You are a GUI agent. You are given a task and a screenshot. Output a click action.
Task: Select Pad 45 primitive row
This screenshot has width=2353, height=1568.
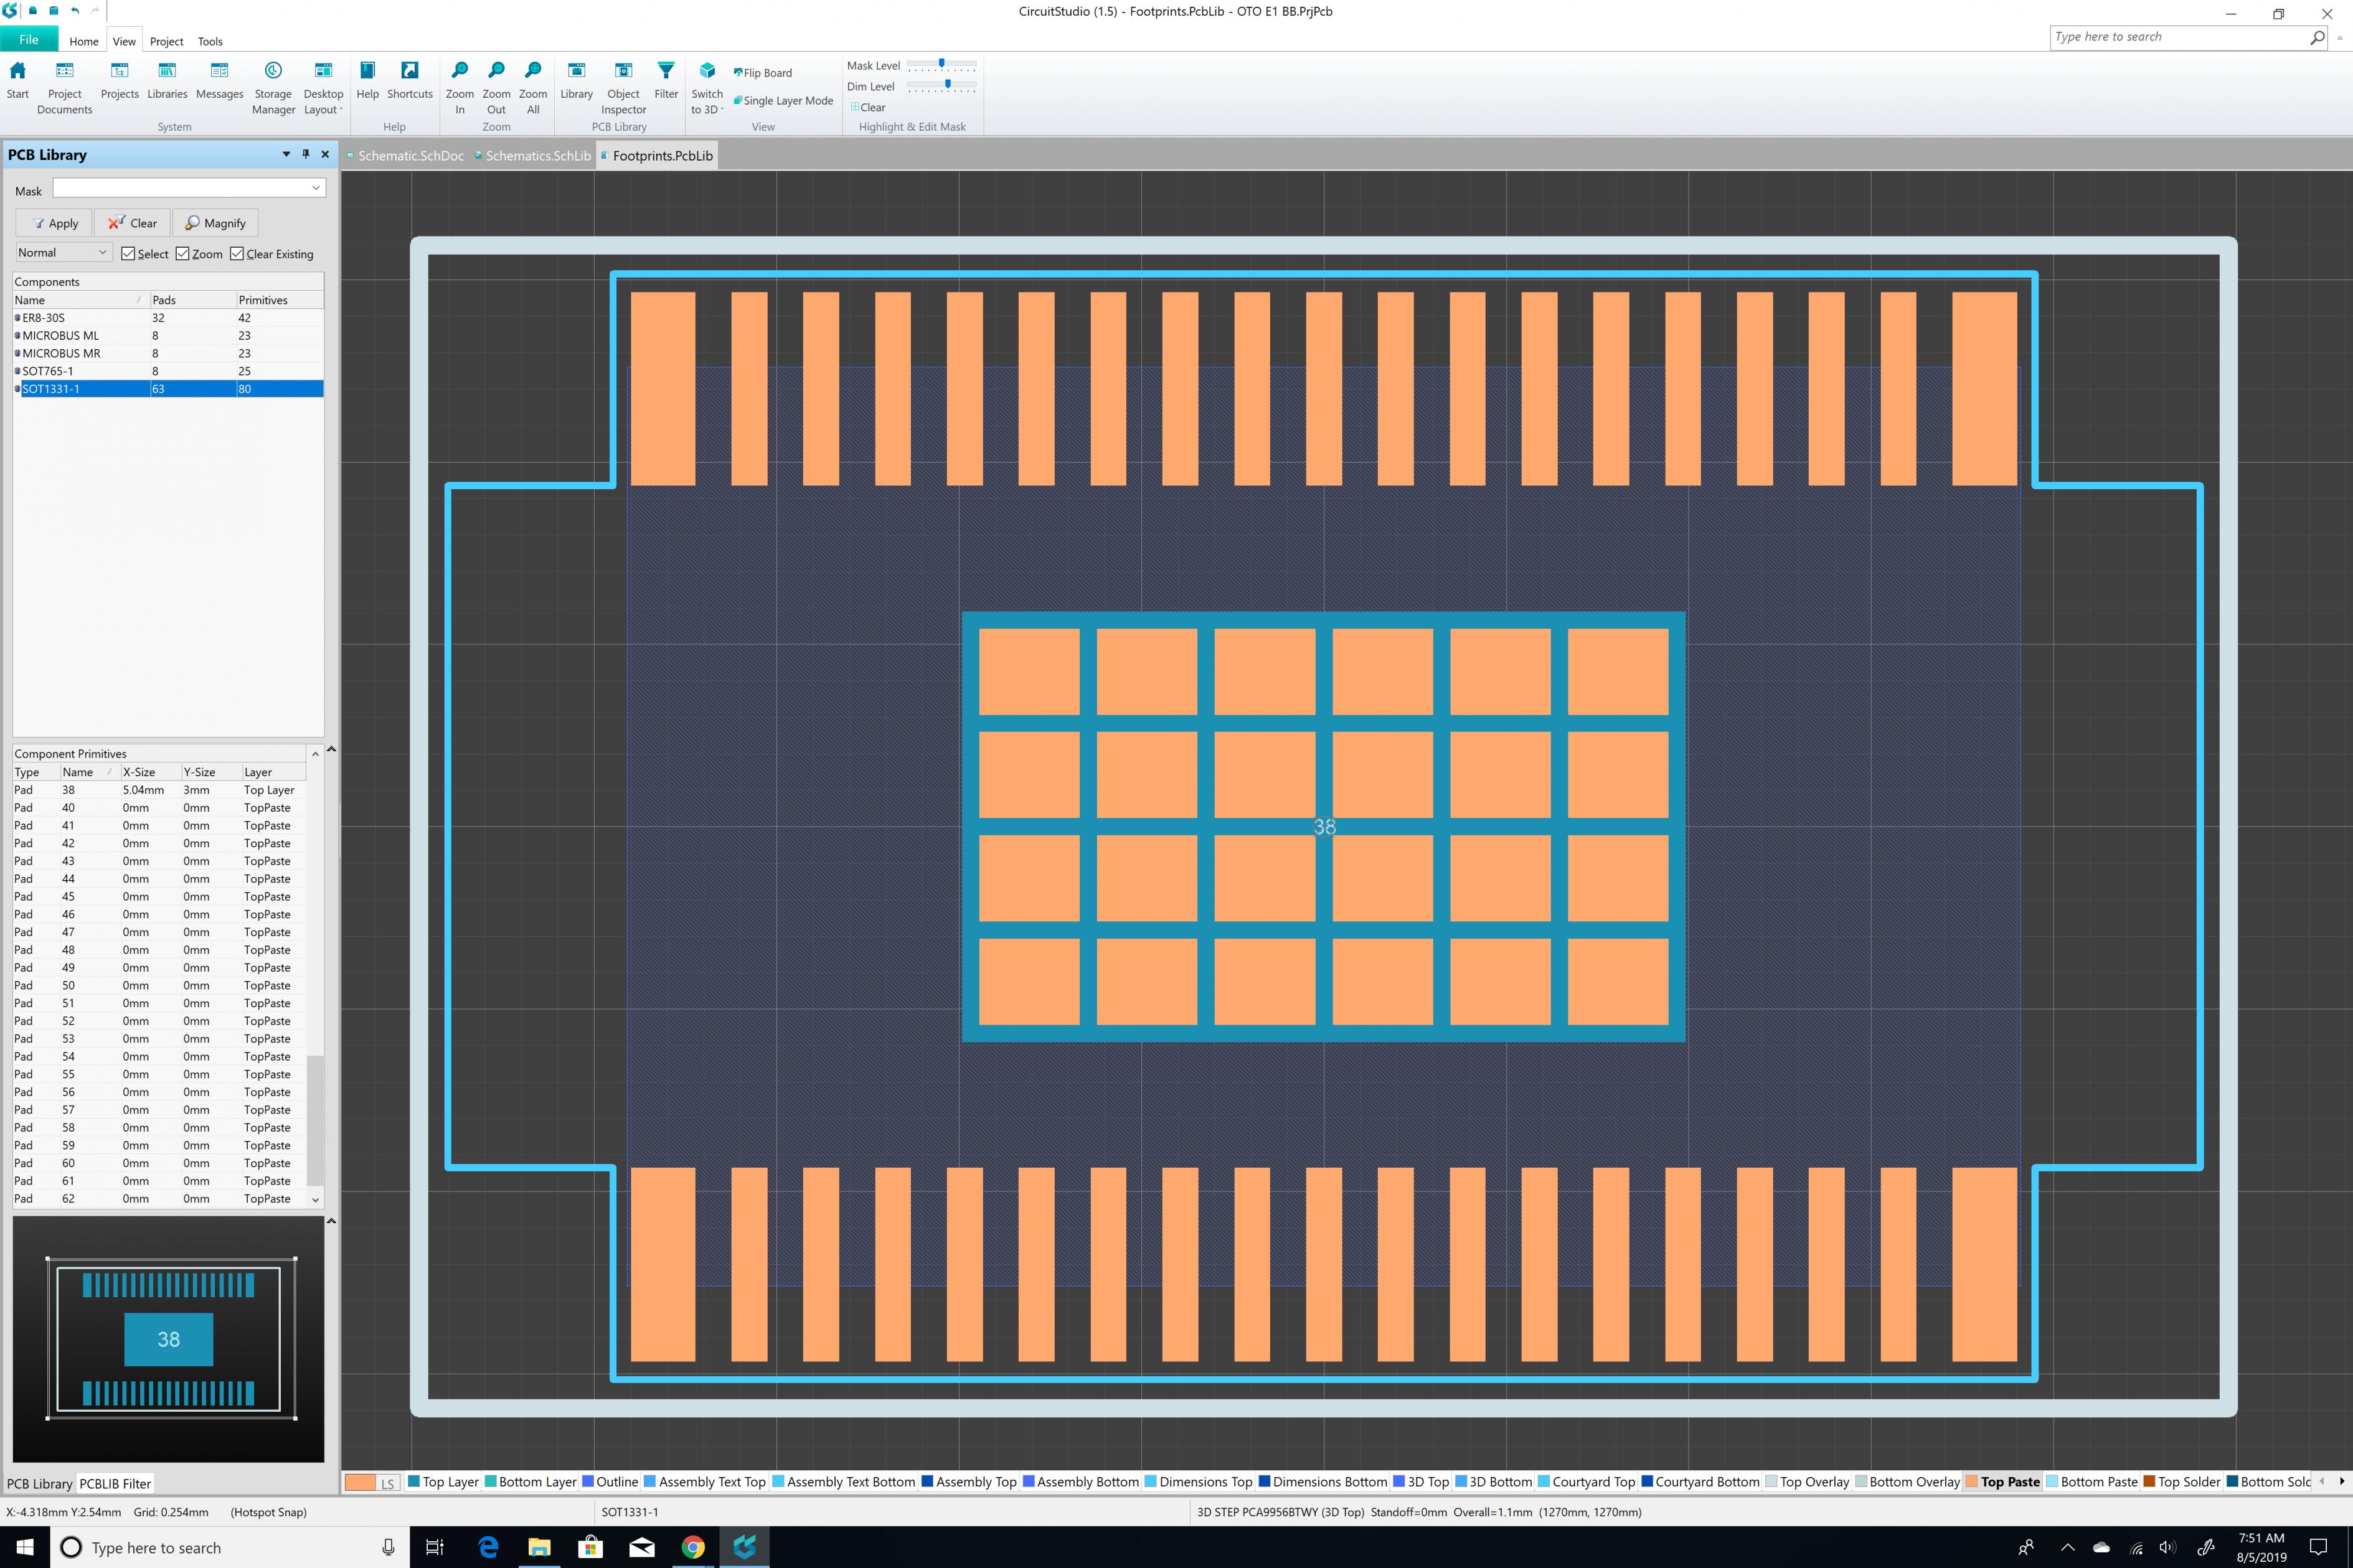(x=159, y=897)
